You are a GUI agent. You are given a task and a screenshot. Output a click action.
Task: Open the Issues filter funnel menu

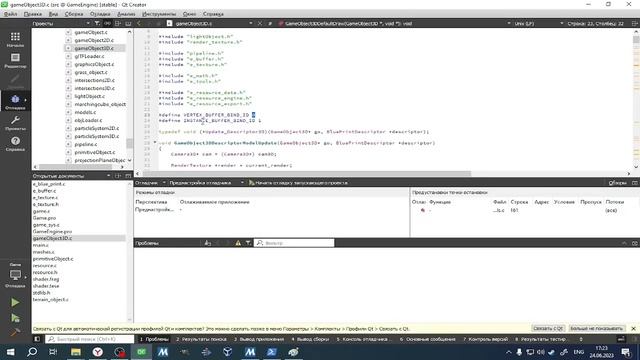click(x=248, y=243)
